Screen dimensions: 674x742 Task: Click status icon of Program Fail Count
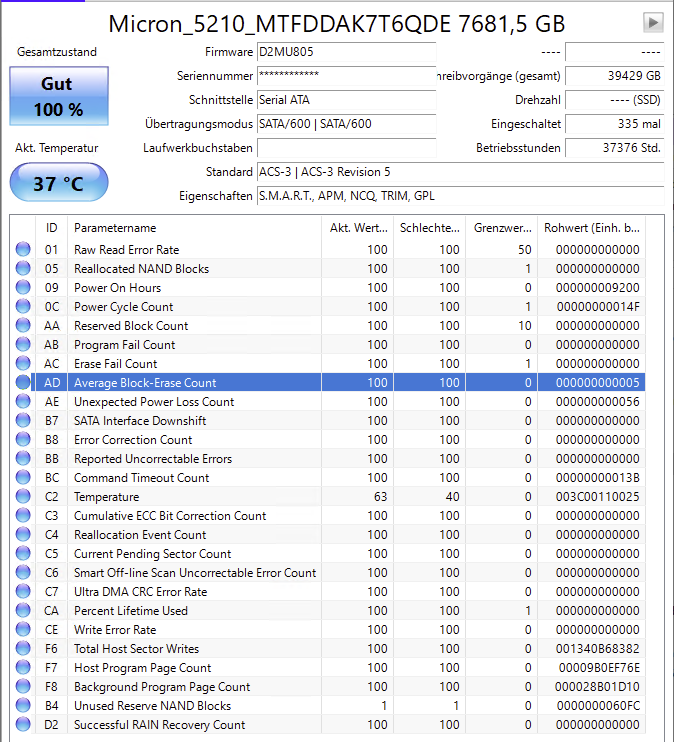[23, 344]
